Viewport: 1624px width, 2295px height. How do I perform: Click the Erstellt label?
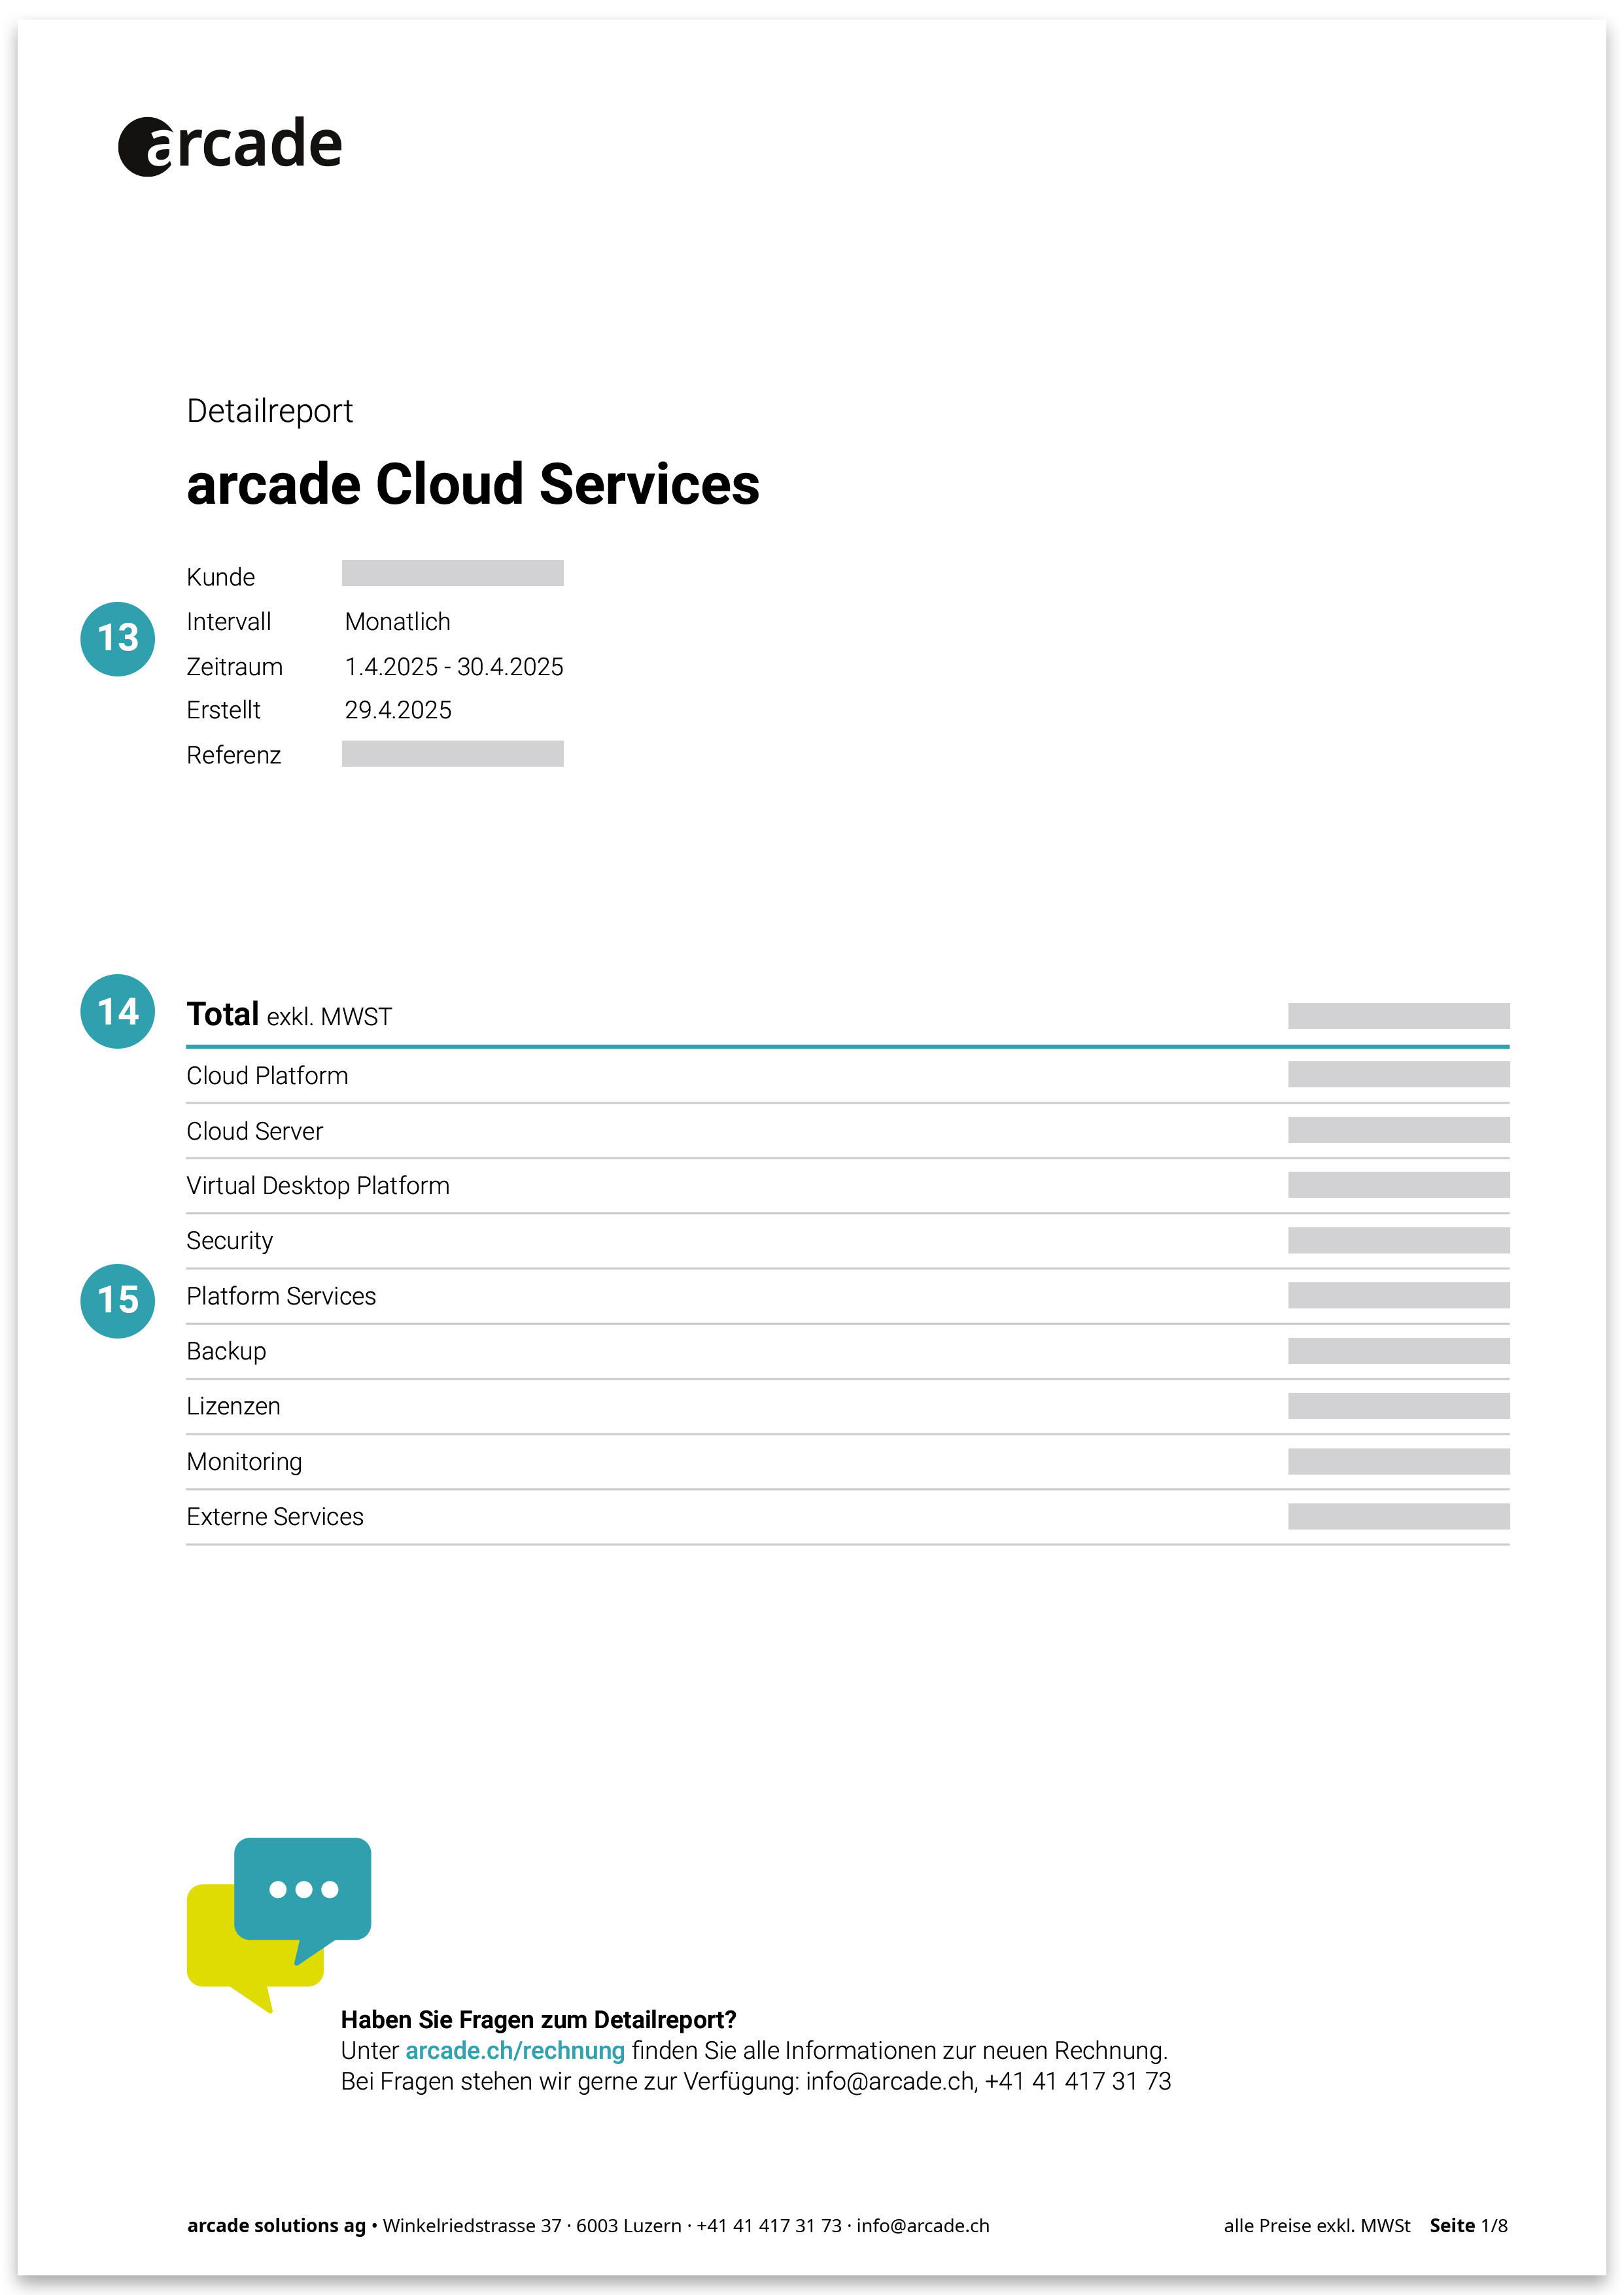[223, 710]
